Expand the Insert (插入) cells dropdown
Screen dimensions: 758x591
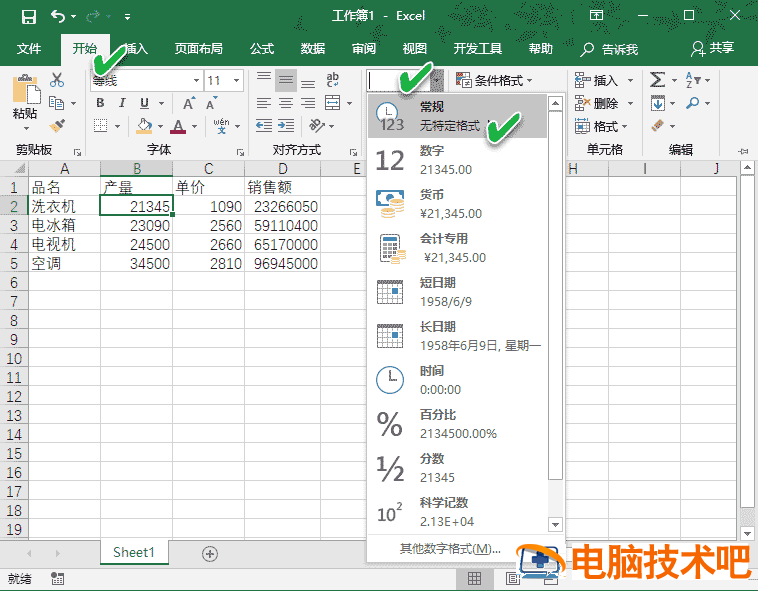click(630, 80)
